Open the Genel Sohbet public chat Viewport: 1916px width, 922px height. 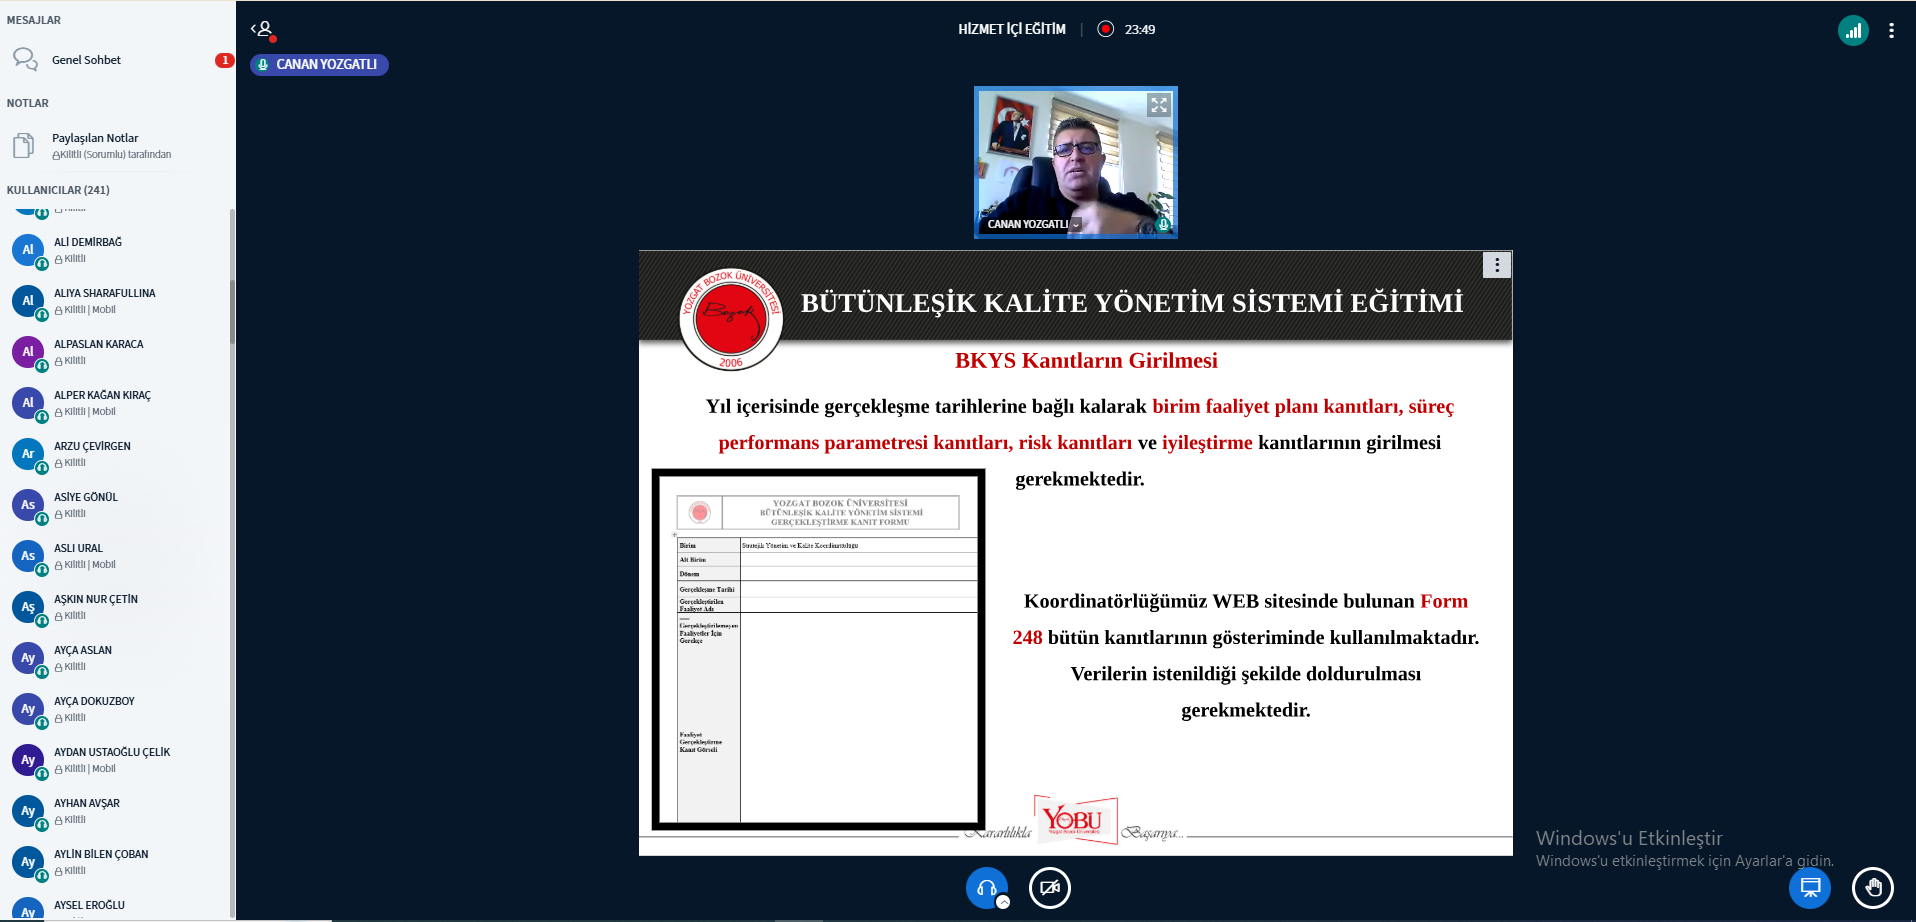[x=86, y=60]
